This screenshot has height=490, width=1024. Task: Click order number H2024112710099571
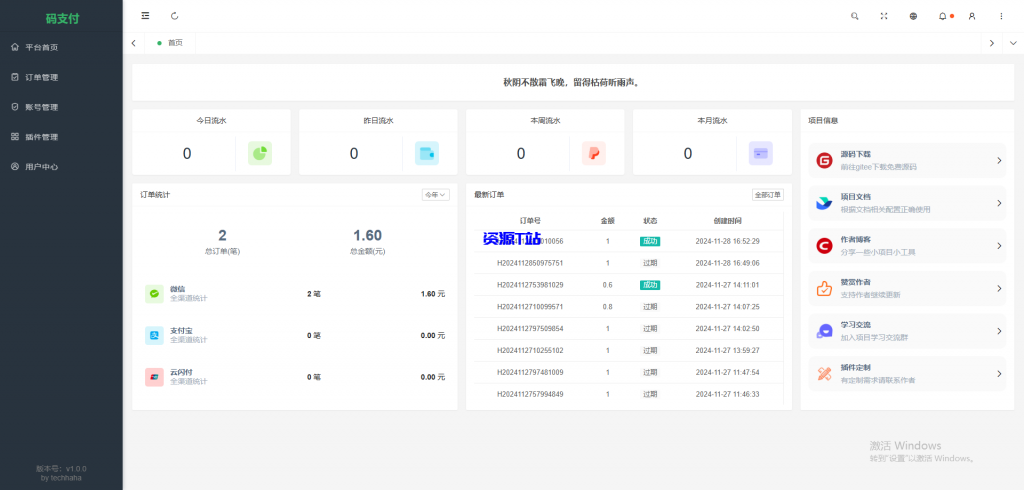(x=530, y=306)
